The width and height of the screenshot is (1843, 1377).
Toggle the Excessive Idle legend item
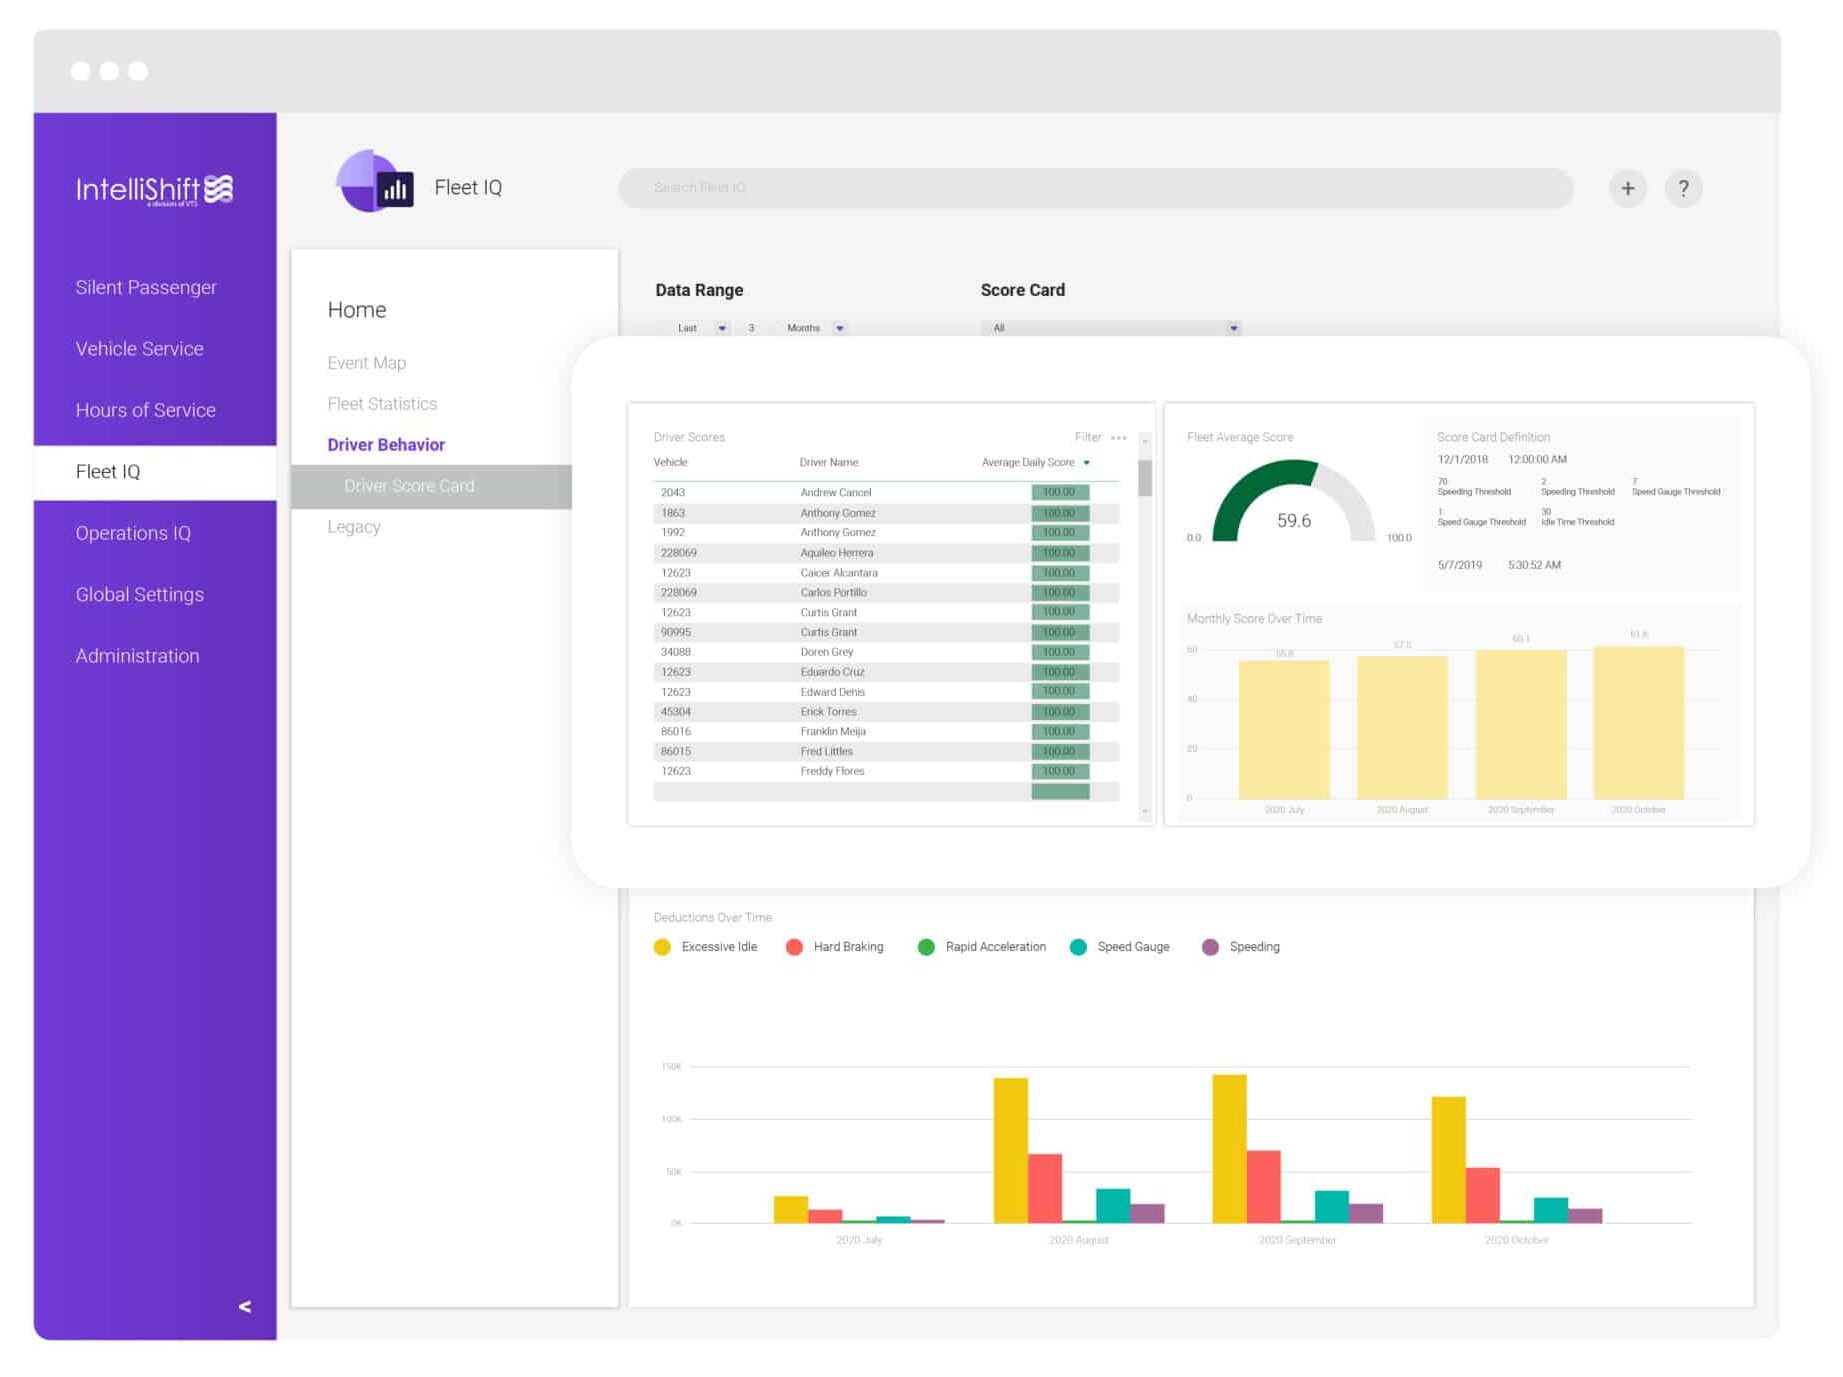click(662, 946)
